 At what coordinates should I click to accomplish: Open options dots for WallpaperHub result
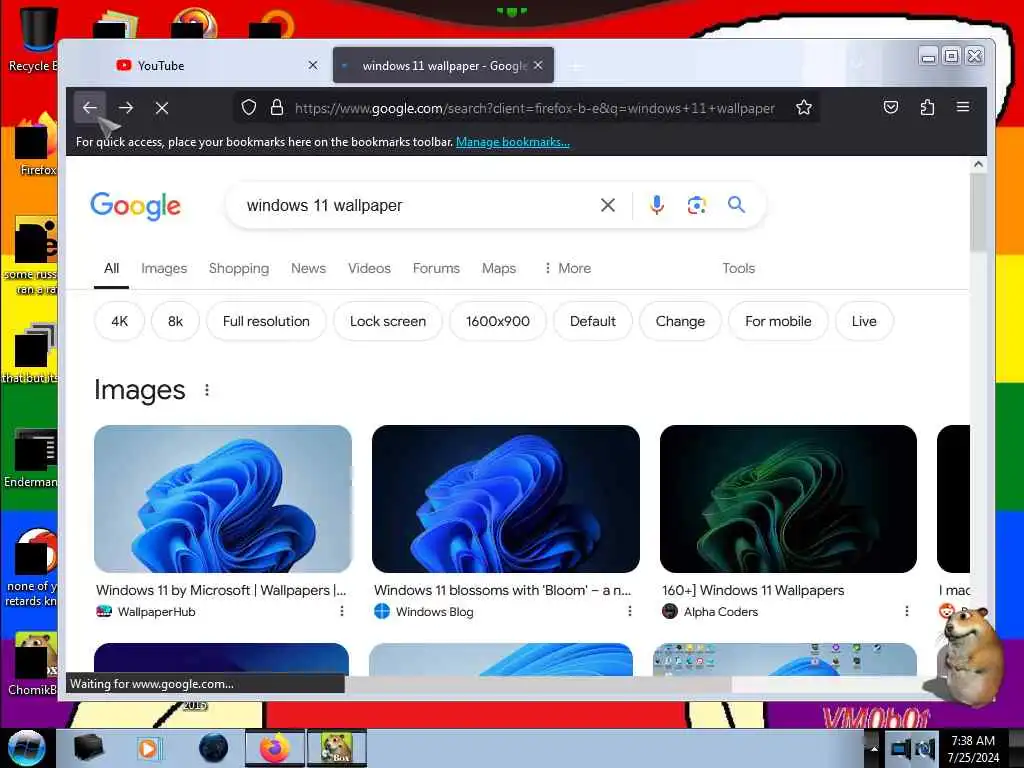click(342, 611)
